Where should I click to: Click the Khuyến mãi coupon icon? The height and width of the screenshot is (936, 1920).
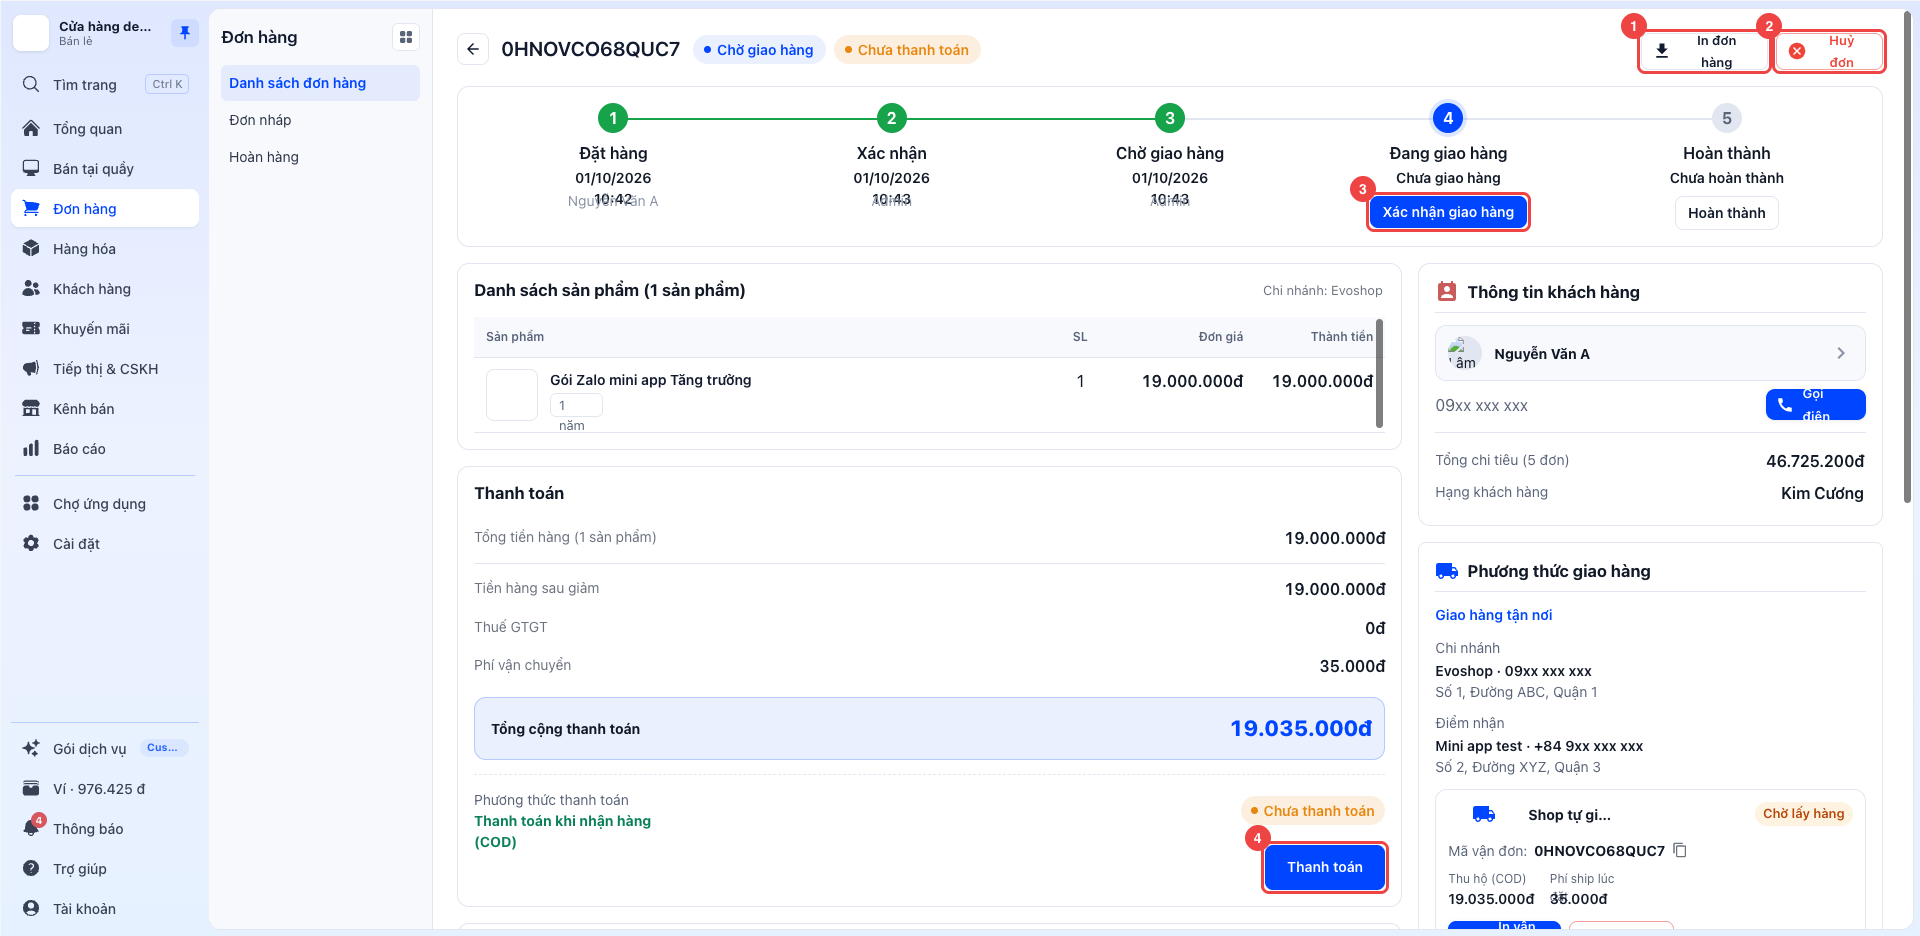[31, 329]
